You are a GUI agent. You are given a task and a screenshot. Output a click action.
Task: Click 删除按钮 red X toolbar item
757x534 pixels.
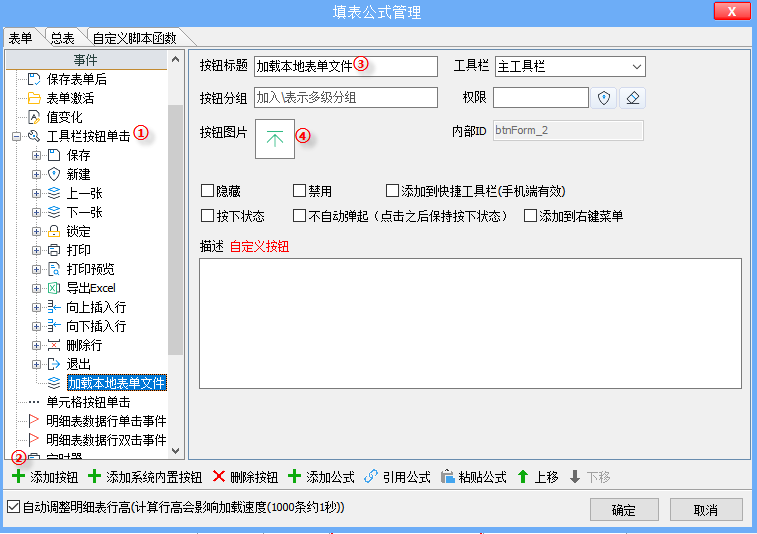click(245, 477)
